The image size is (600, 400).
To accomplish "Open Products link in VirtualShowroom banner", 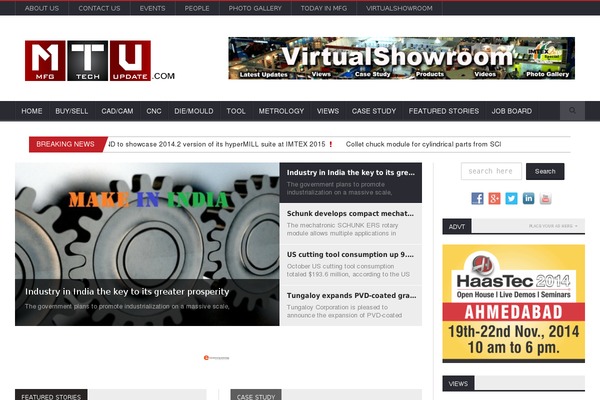I will [430, 74].
